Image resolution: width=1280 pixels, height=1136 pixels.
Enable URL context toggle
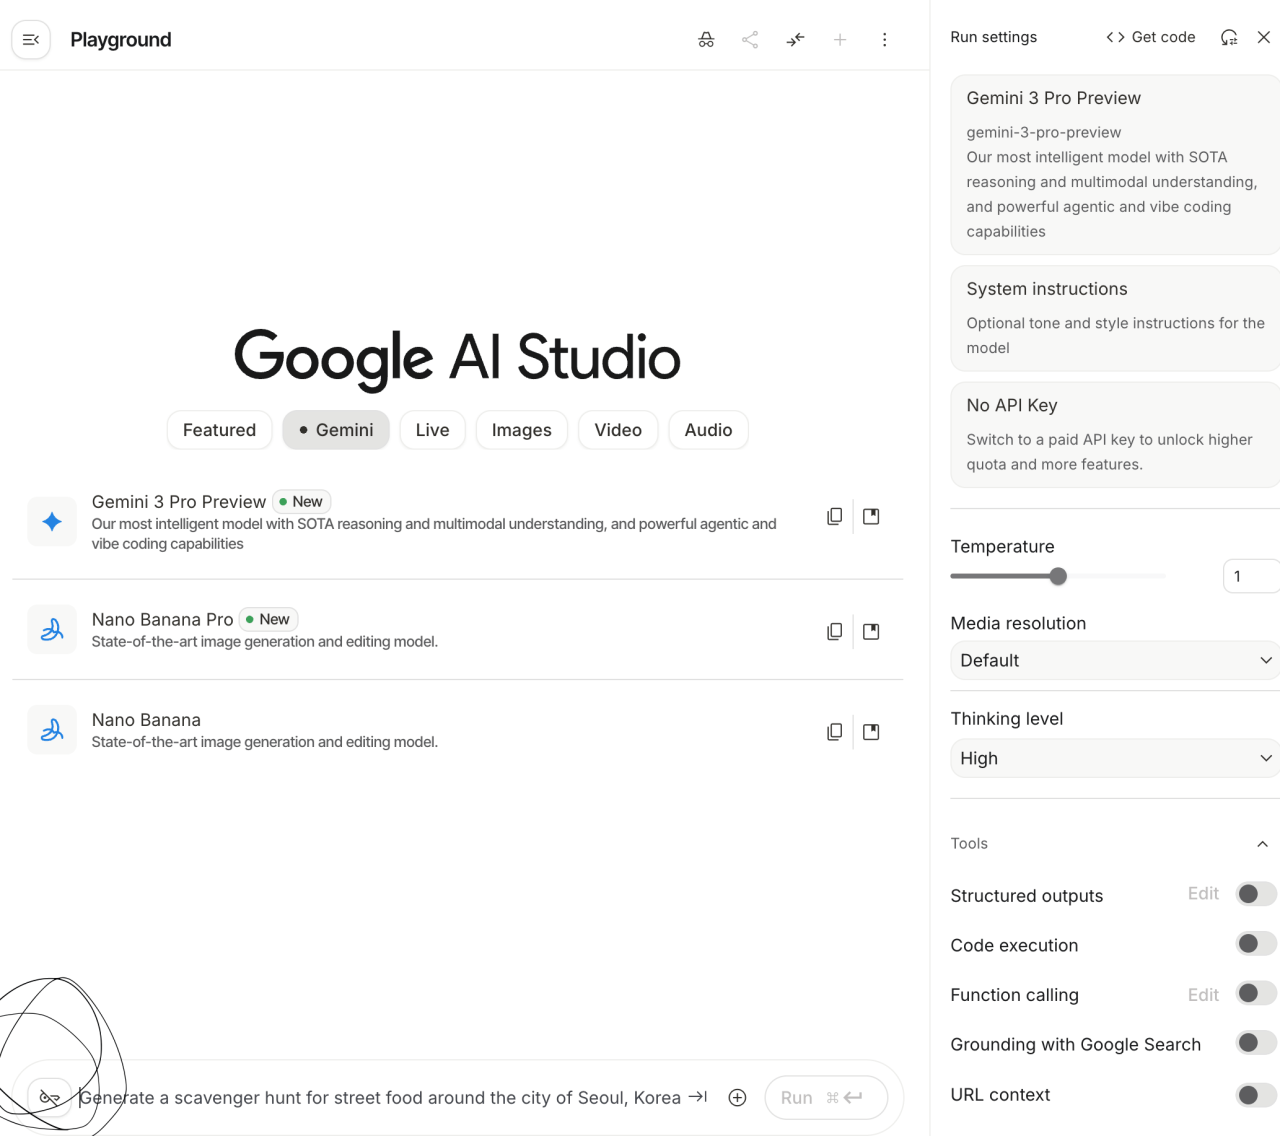(x=1256, y=1095)
